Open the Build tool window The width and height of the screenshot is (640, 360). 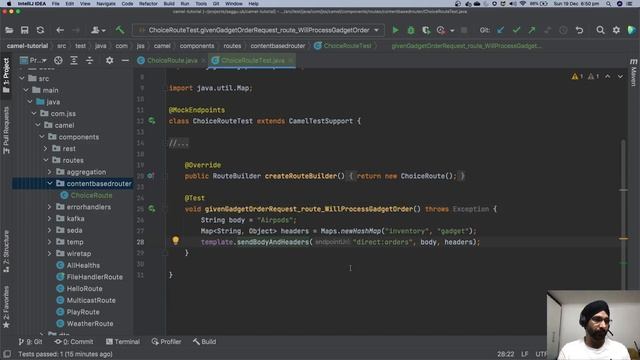point(204,342)
